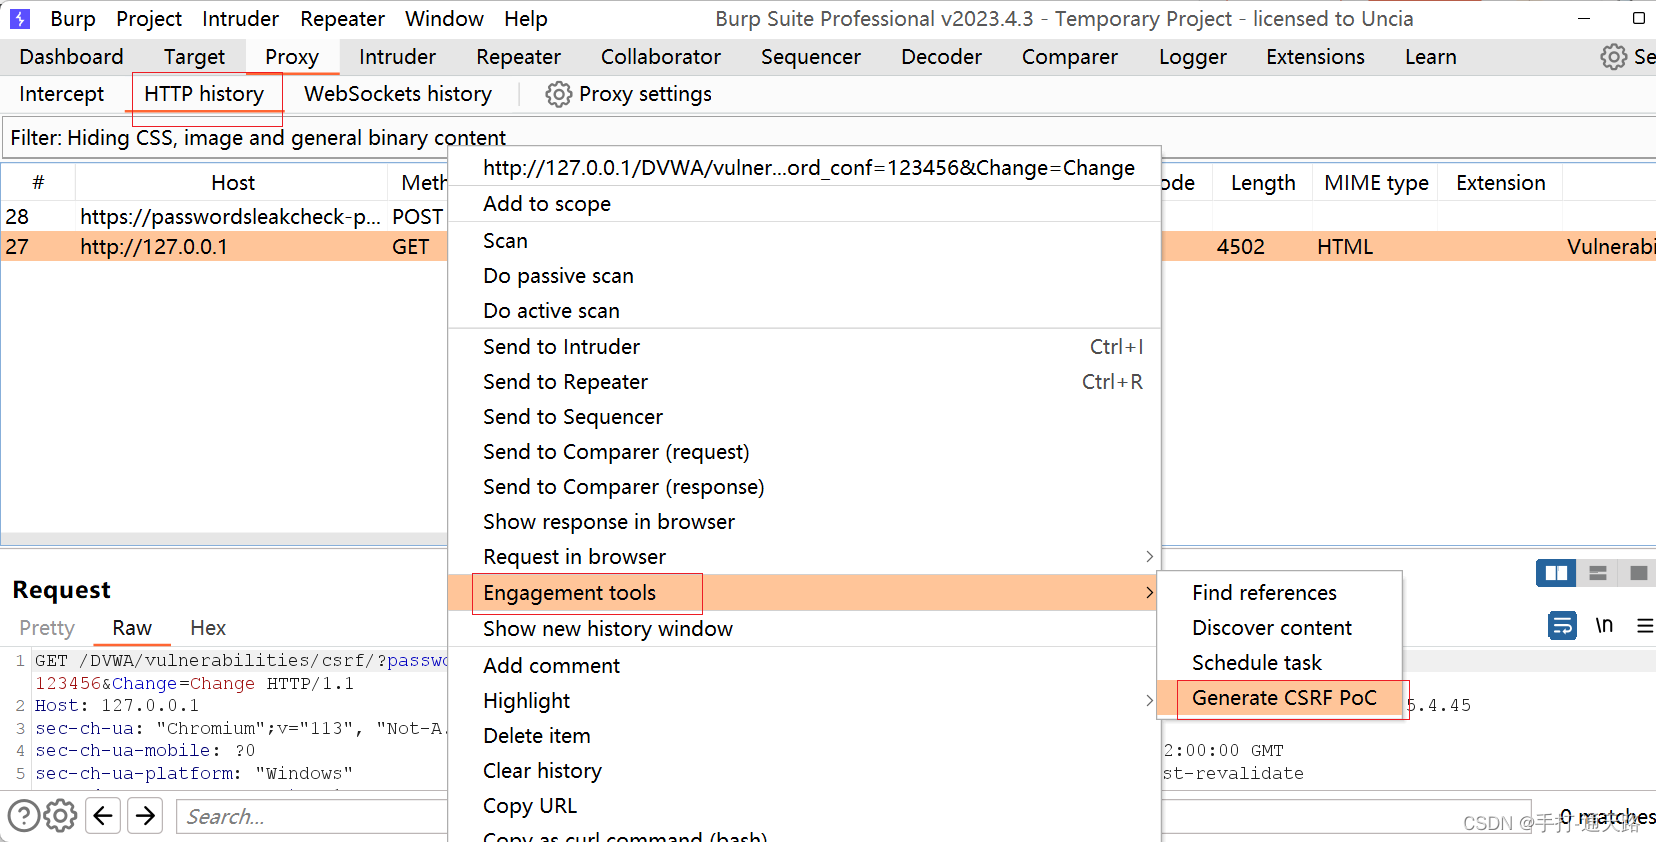Switch to the Learn tab
This screenshot has height=842, width=1656.
tap(1431, 57)
